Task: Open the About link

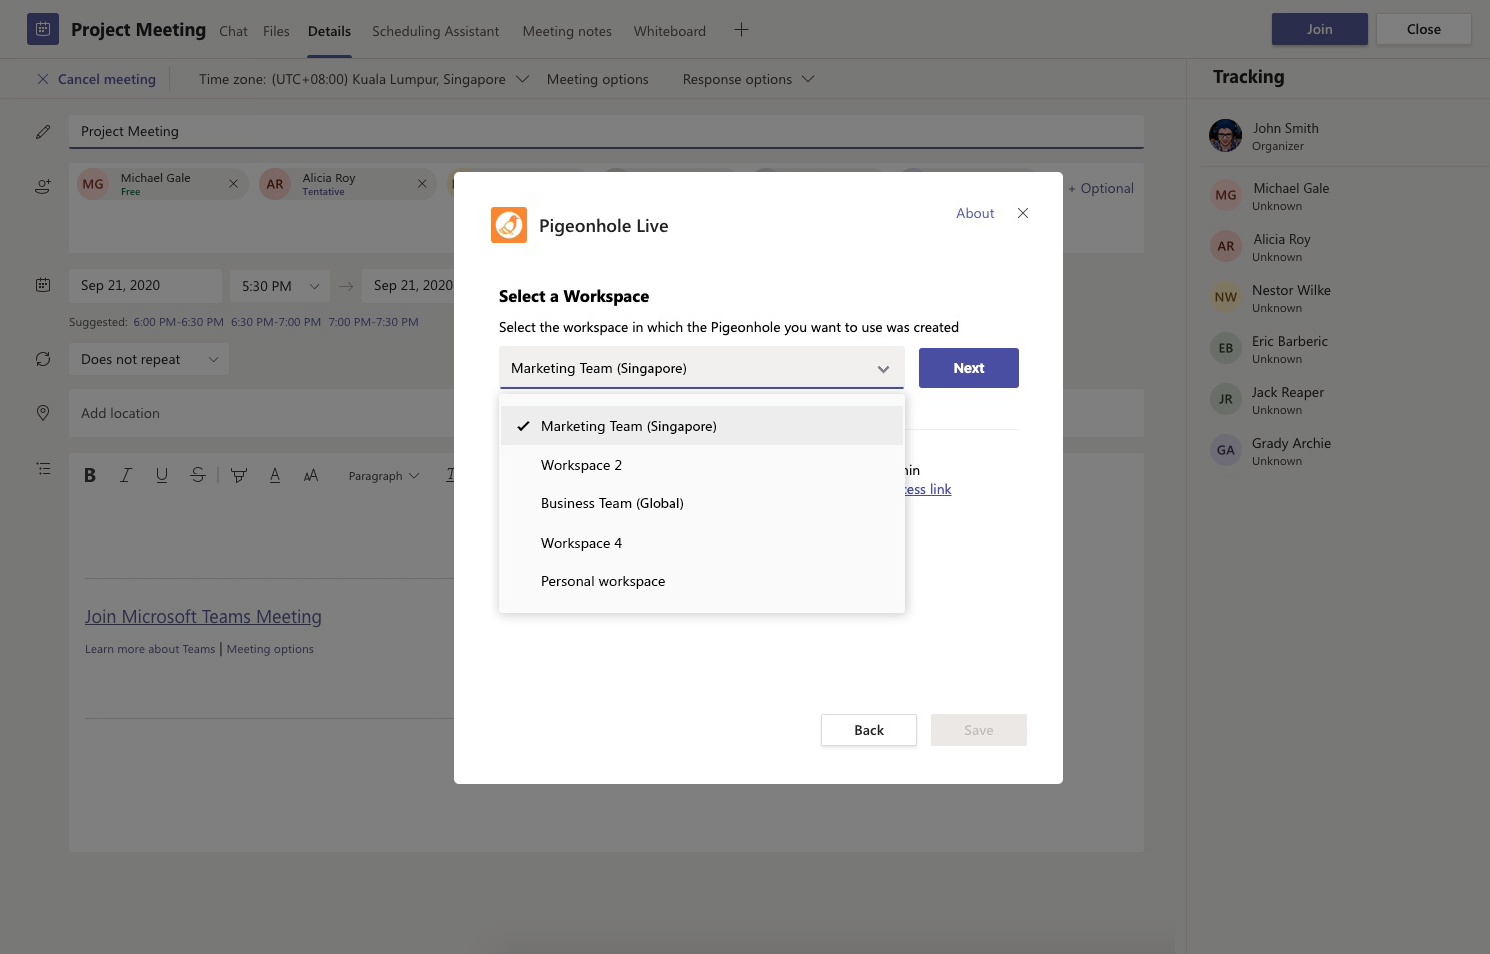Action: 975,213
